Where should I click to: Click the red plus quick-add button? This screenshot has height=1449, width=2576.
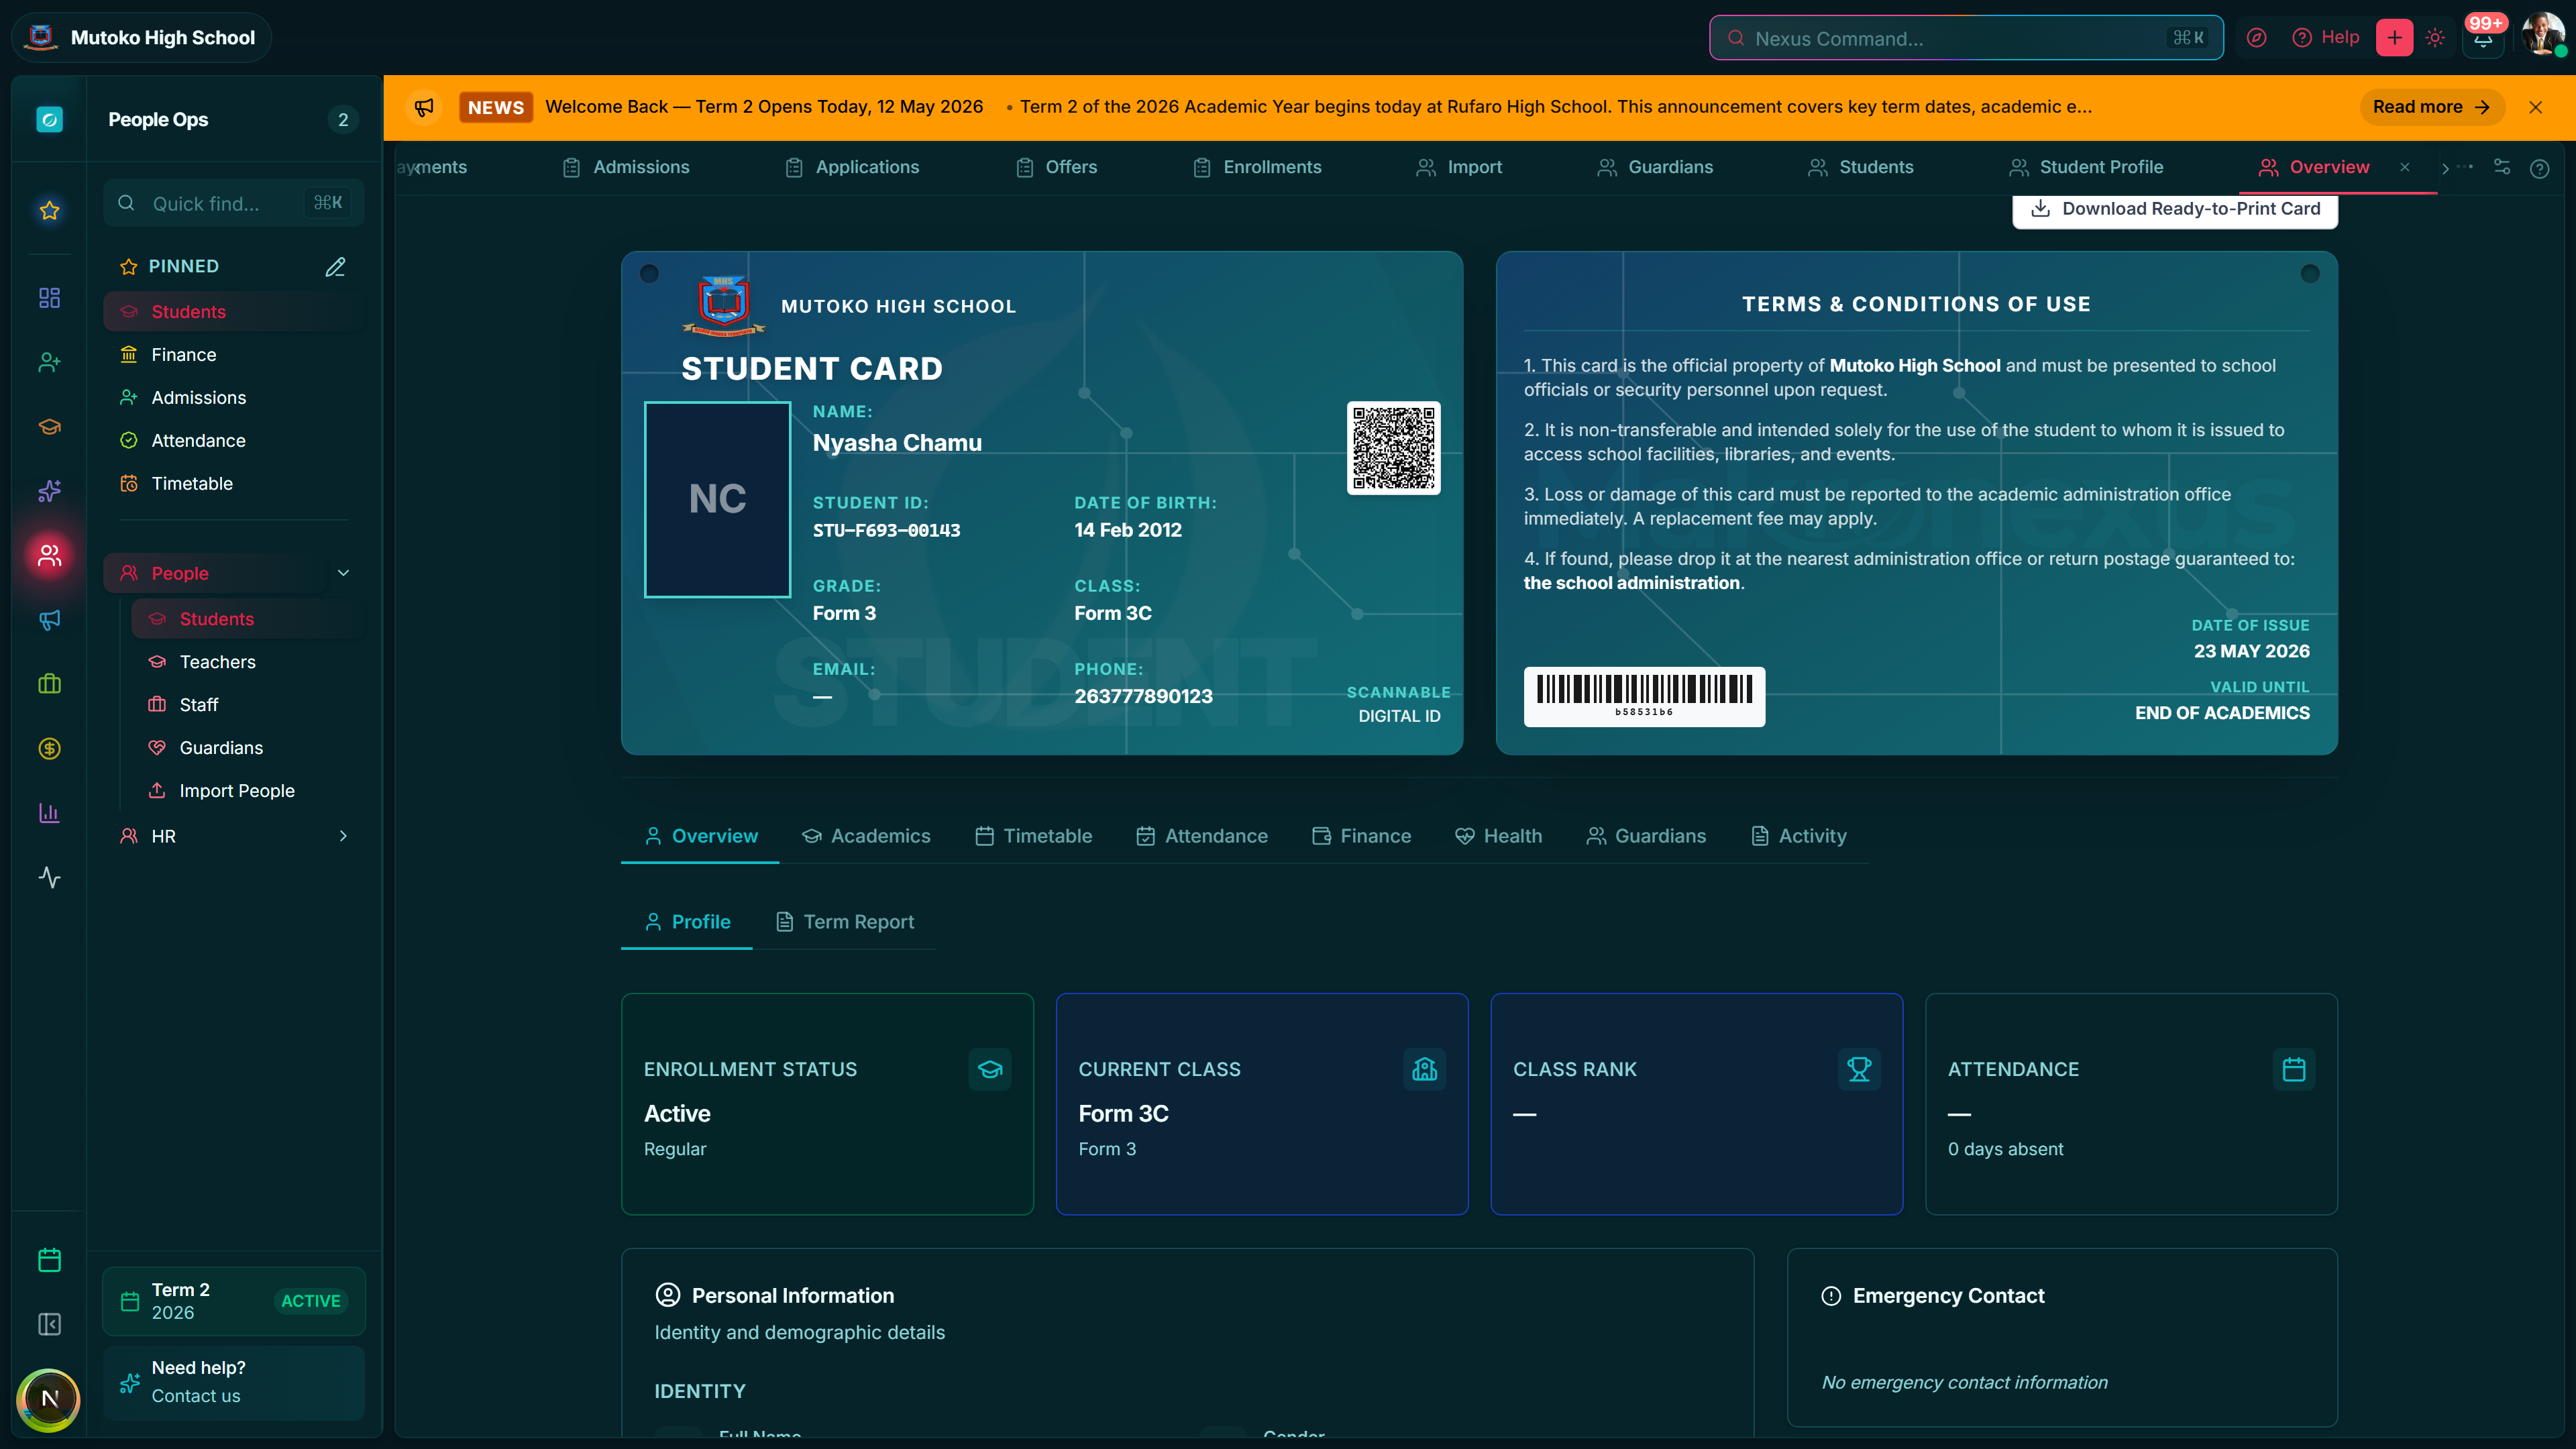2394,38
